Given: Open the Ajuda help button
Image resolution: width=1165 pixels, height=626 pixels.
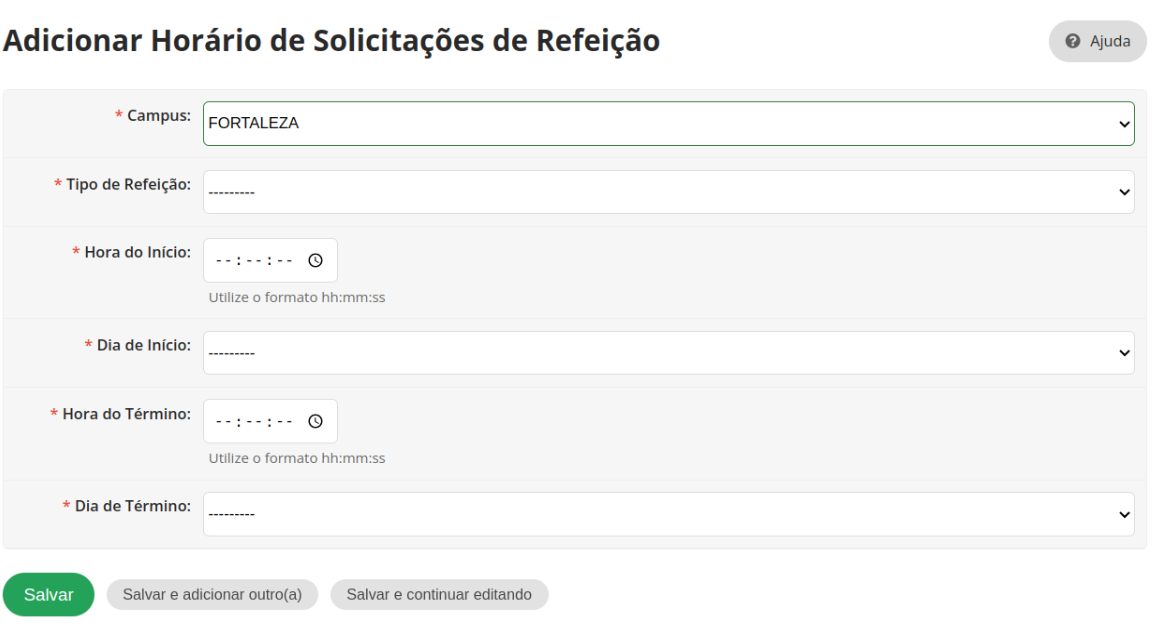Looking at the screenshot, I should [x=1097, y=42].
